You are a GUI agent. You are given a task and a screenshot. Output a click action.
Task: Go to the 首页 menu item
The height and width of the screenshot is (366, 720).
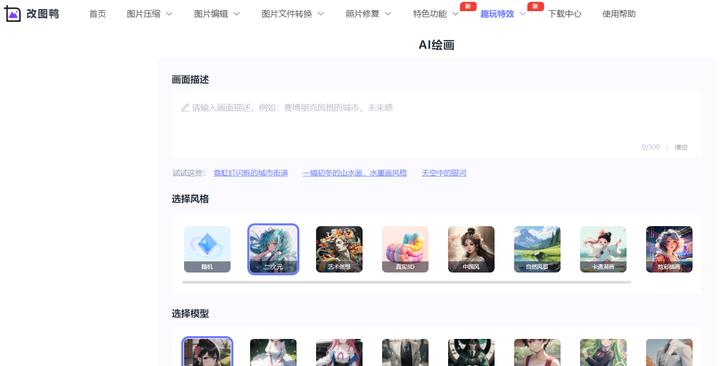(97, 14)
